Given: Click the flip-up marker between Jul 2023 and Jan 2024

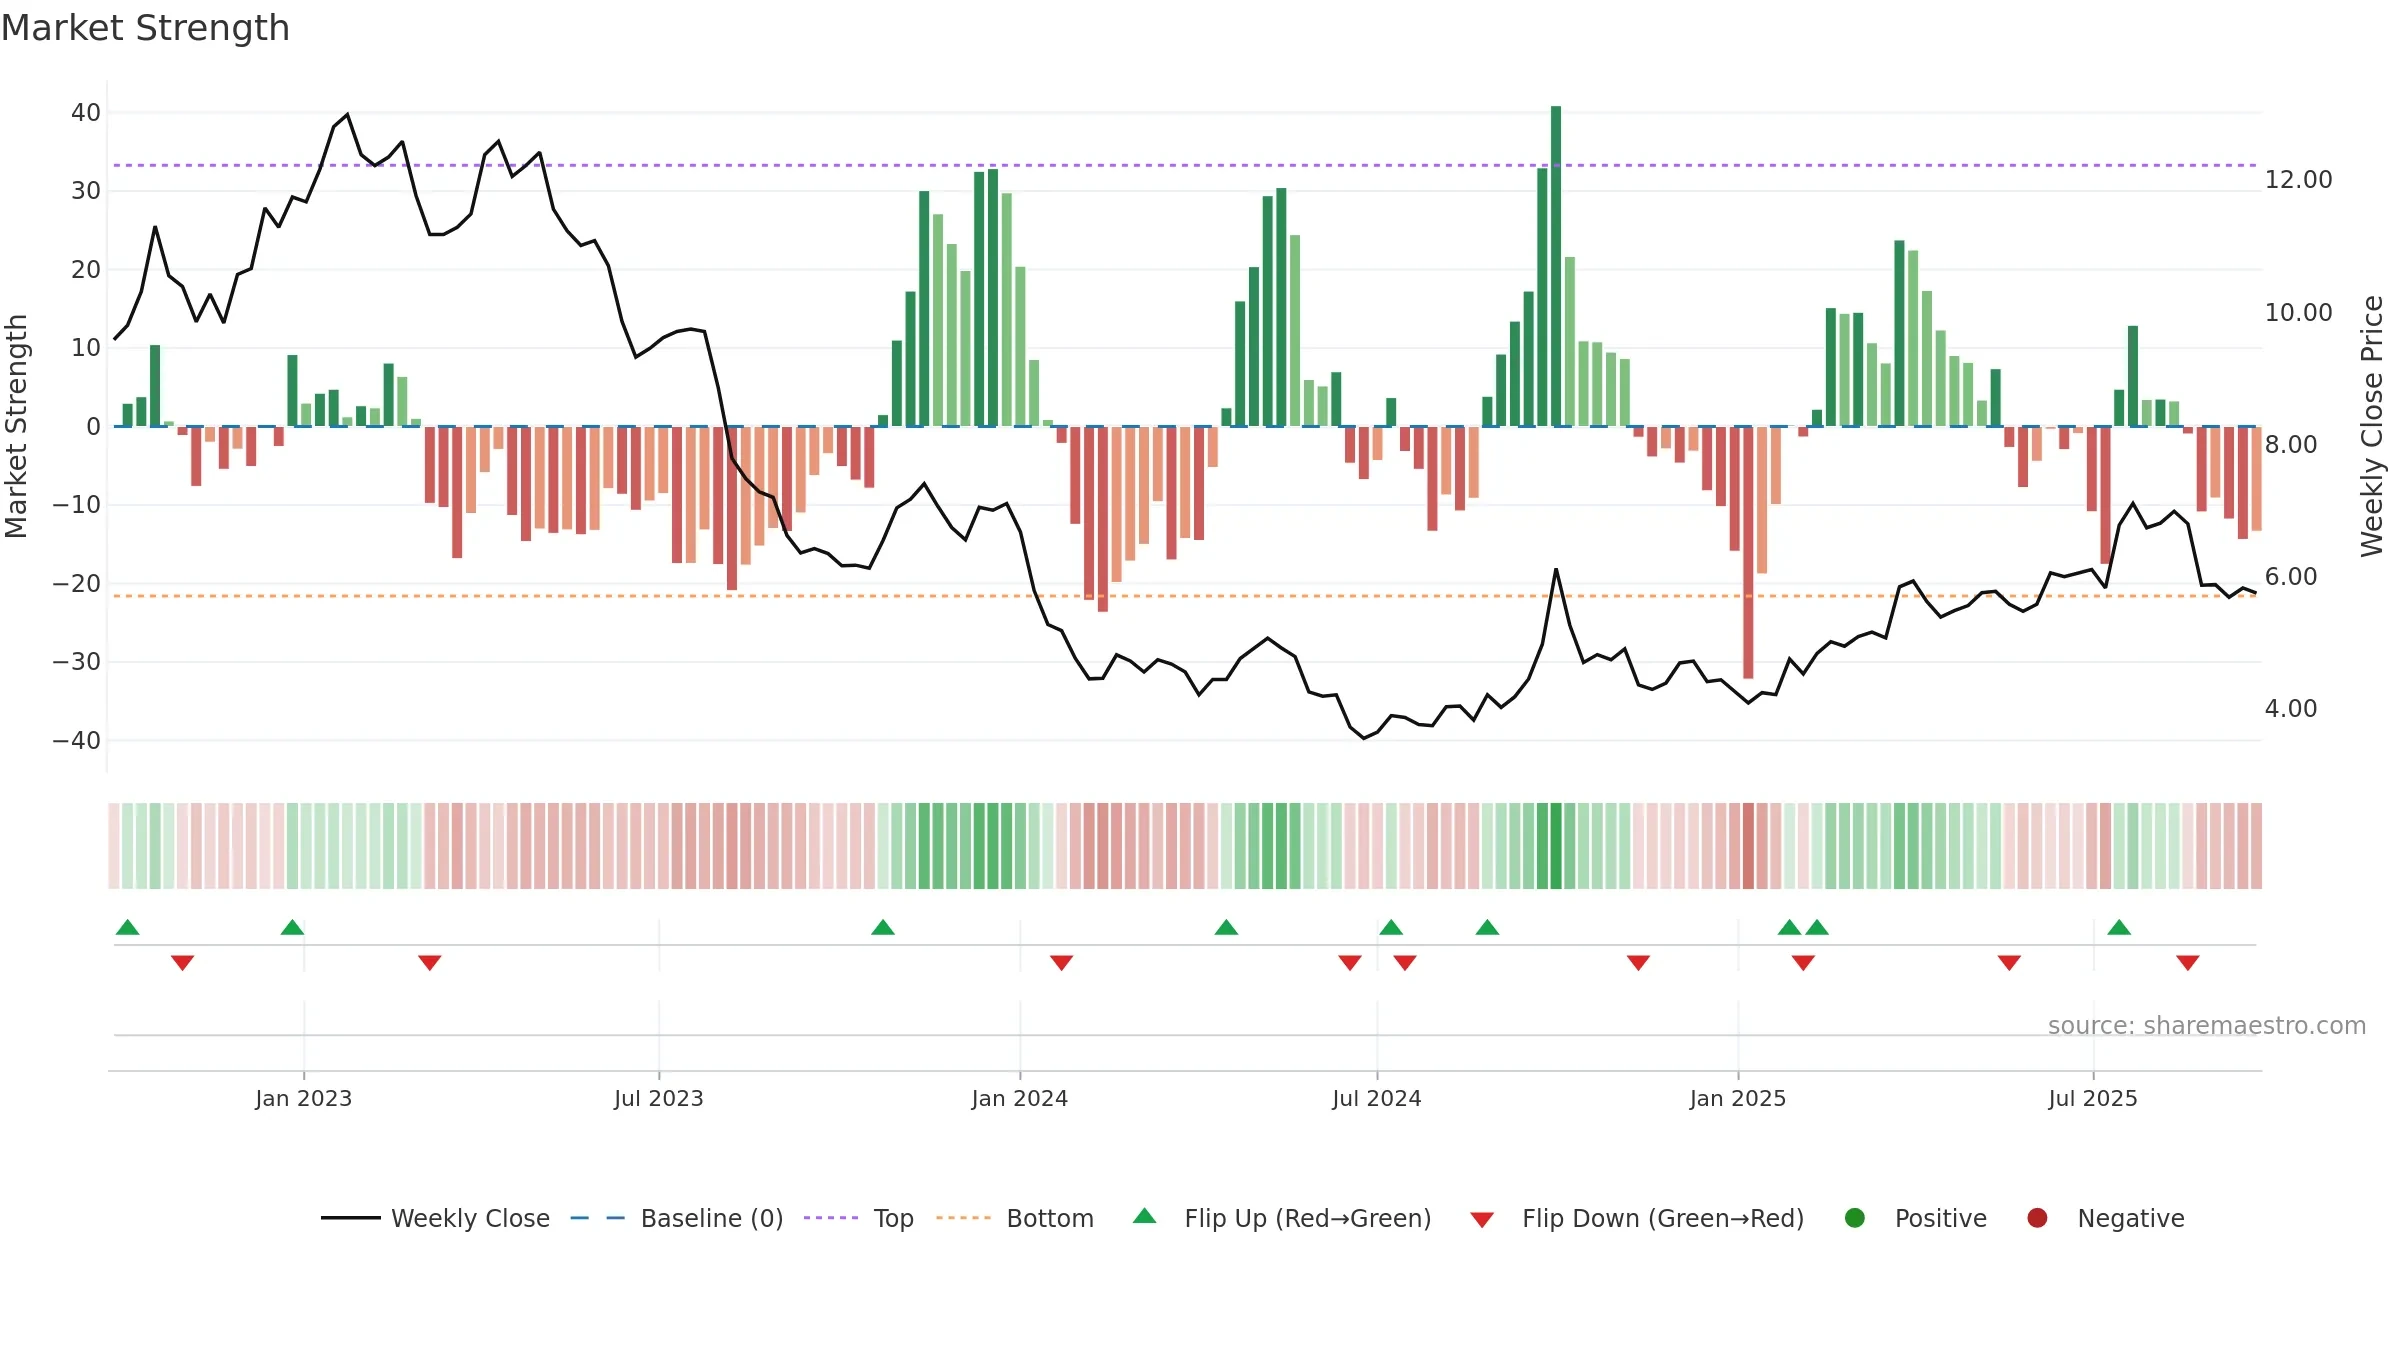Looking at the screenshot, I should pyautogui.click(x=883, y=927).
